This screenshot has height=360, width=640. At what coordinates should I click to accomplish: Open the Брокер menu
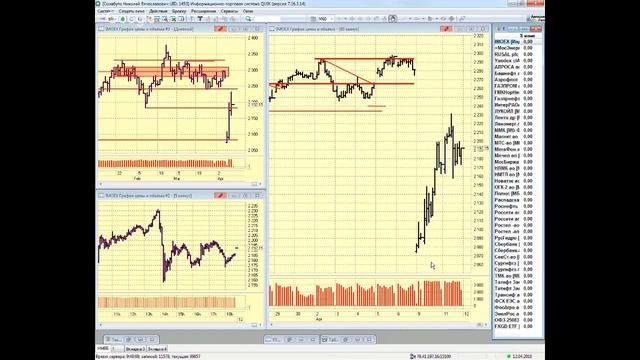click(179, 11)
